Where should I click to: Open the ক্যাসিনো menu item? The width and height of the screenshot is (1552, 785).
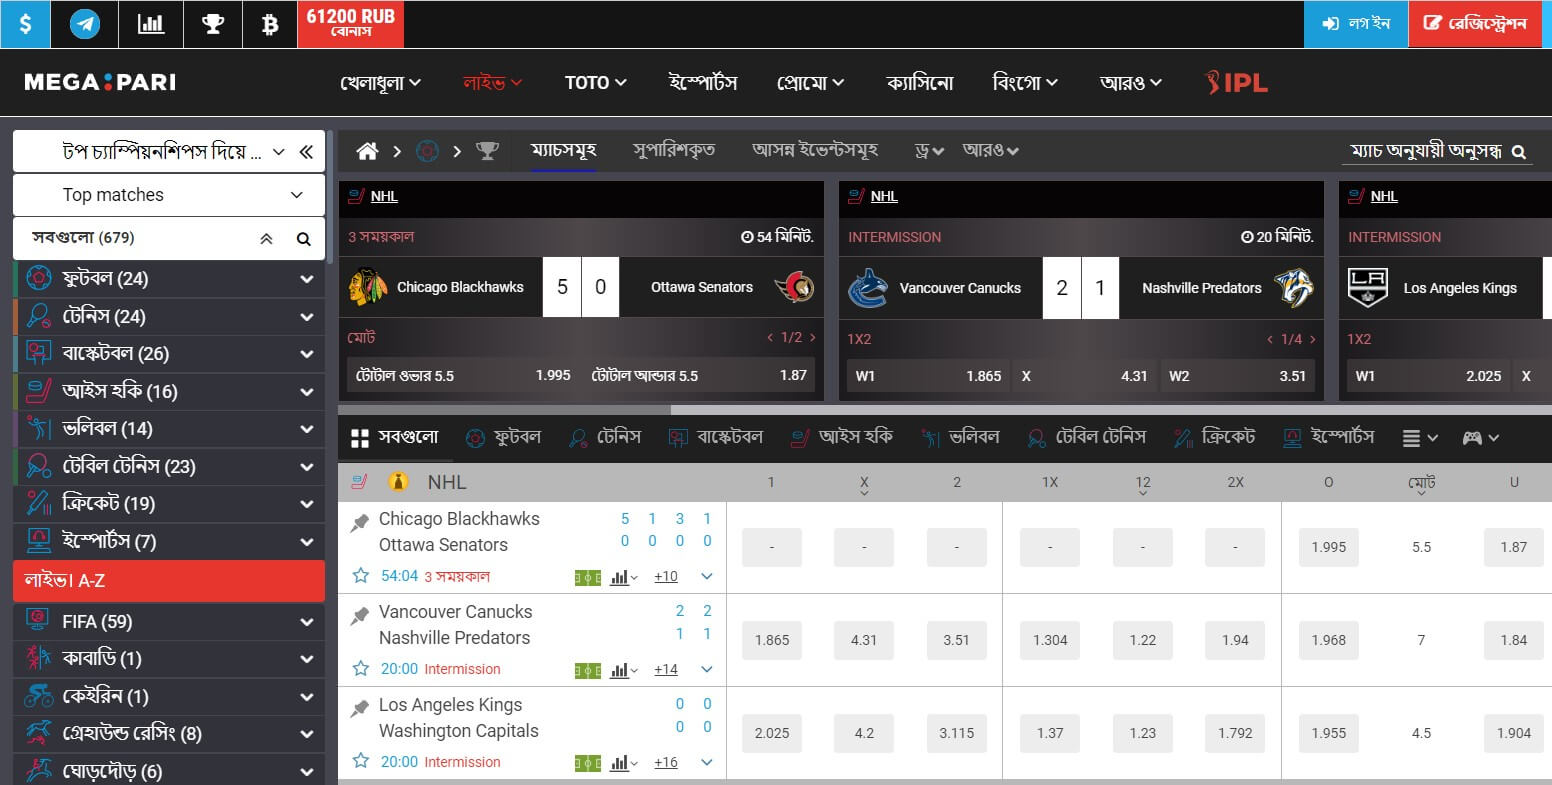click(x=920, y=83)
